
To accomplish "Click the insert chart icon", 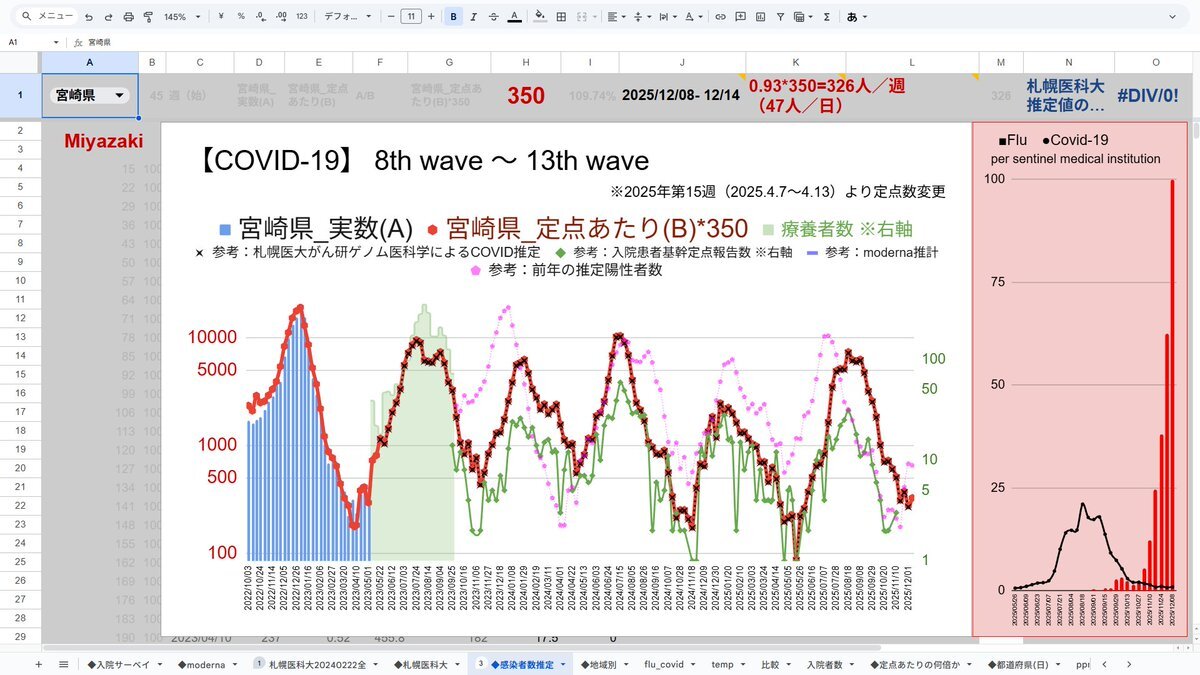I will coord(760,17).
